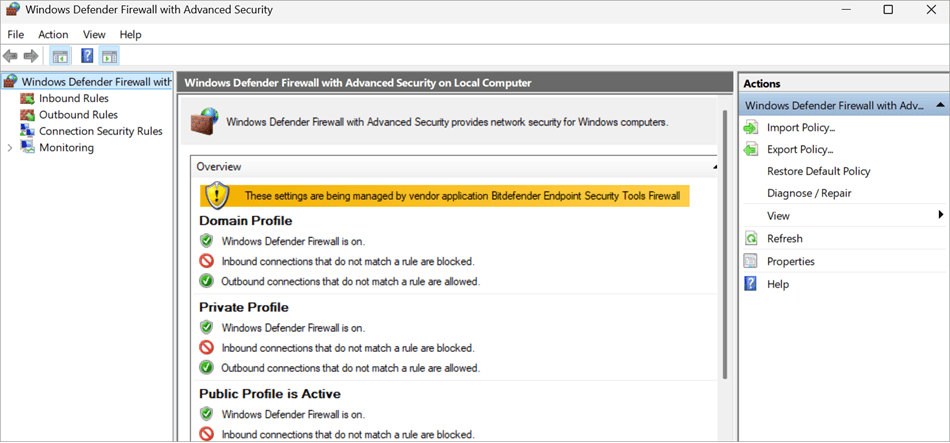Open the Action menu
The width and height of the screenshot is (950, 443).
(x=53, y=35)
